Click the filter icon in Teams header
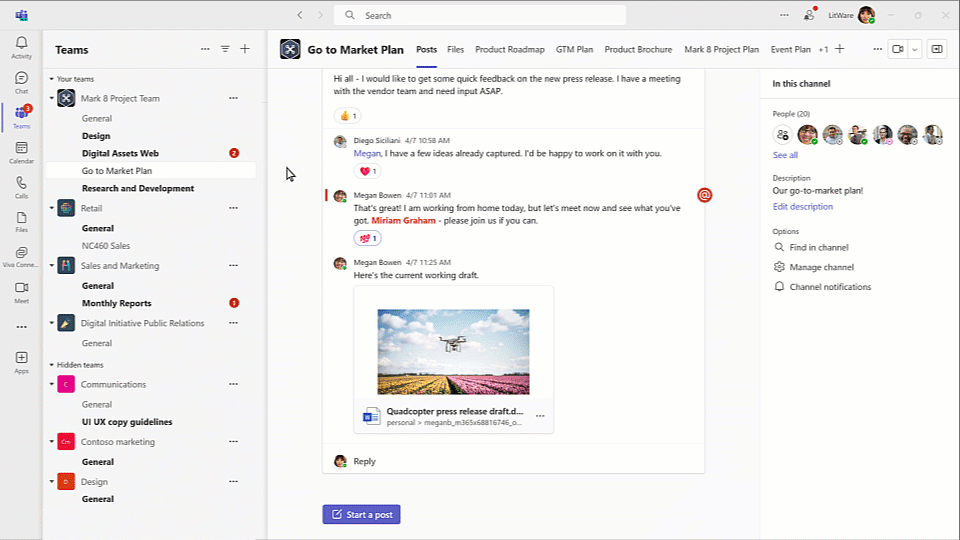The height and width of the screenshot is (540, 960). [x=225, y=49]
